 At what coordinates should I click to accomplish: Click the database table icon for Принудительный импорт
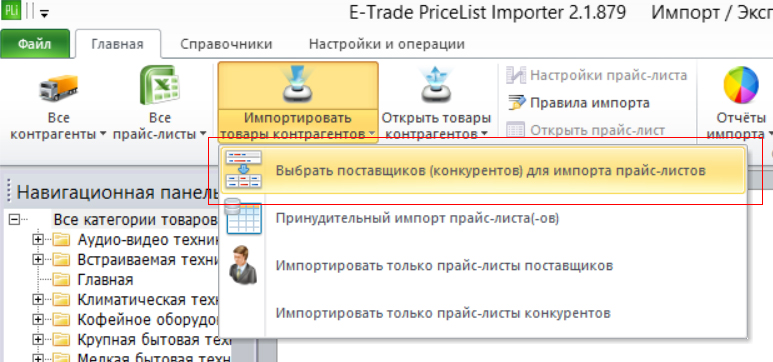point(244,216)
